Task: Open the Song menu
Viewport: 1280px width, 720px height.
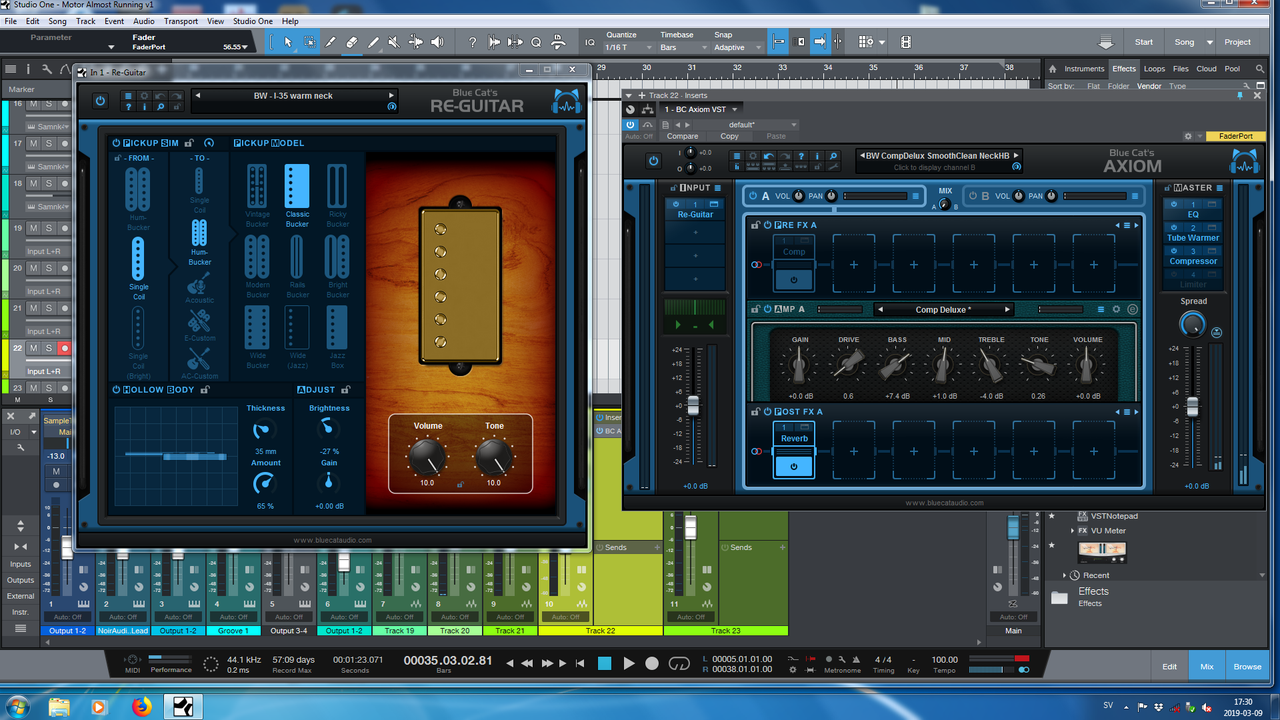Action: [x=58, y=21]
